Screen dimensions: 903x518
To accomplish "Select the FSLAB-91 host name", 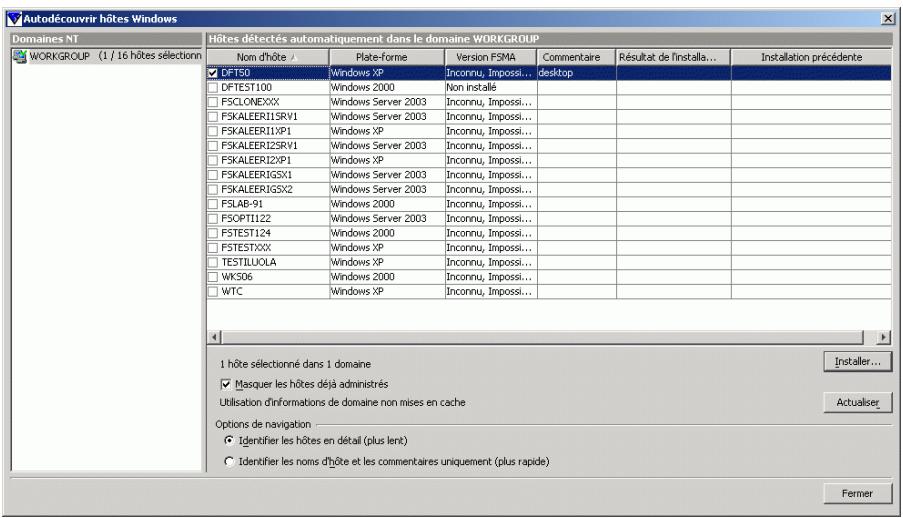I will 242,204.
